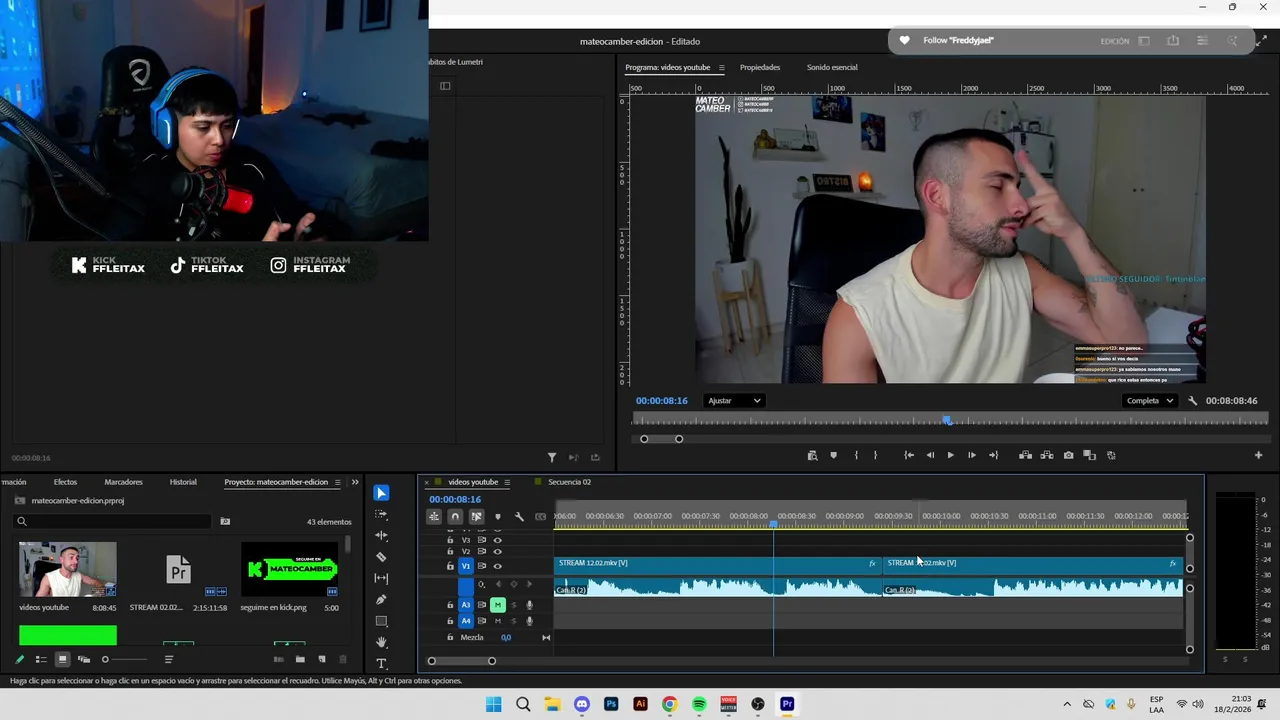Open the button editor plus icon

(x=1258, y=456)
